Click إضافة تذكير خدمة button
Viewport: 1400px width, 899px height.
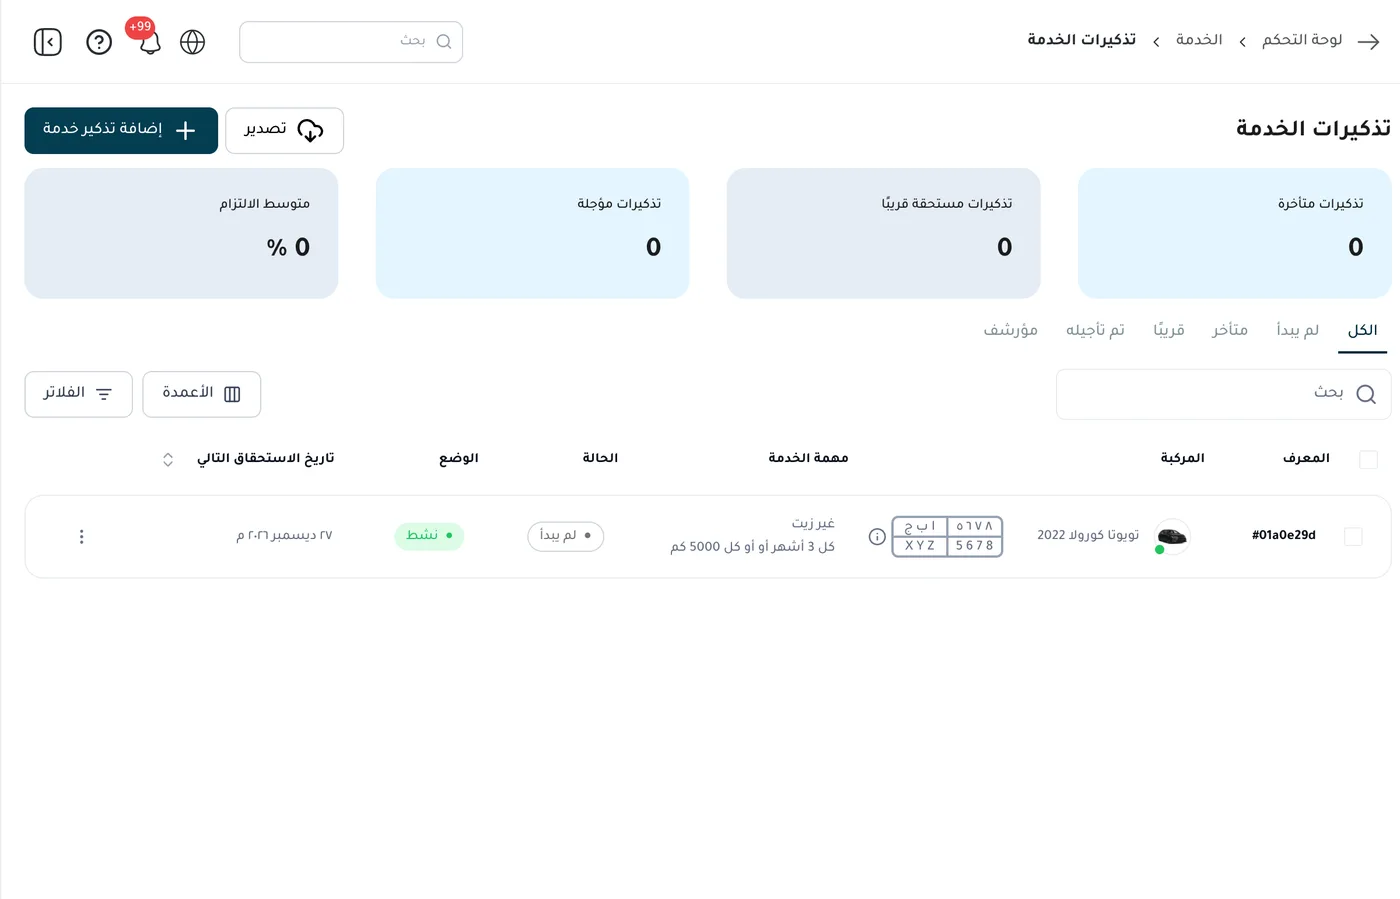pyautogui.click(x=121, y=130)
